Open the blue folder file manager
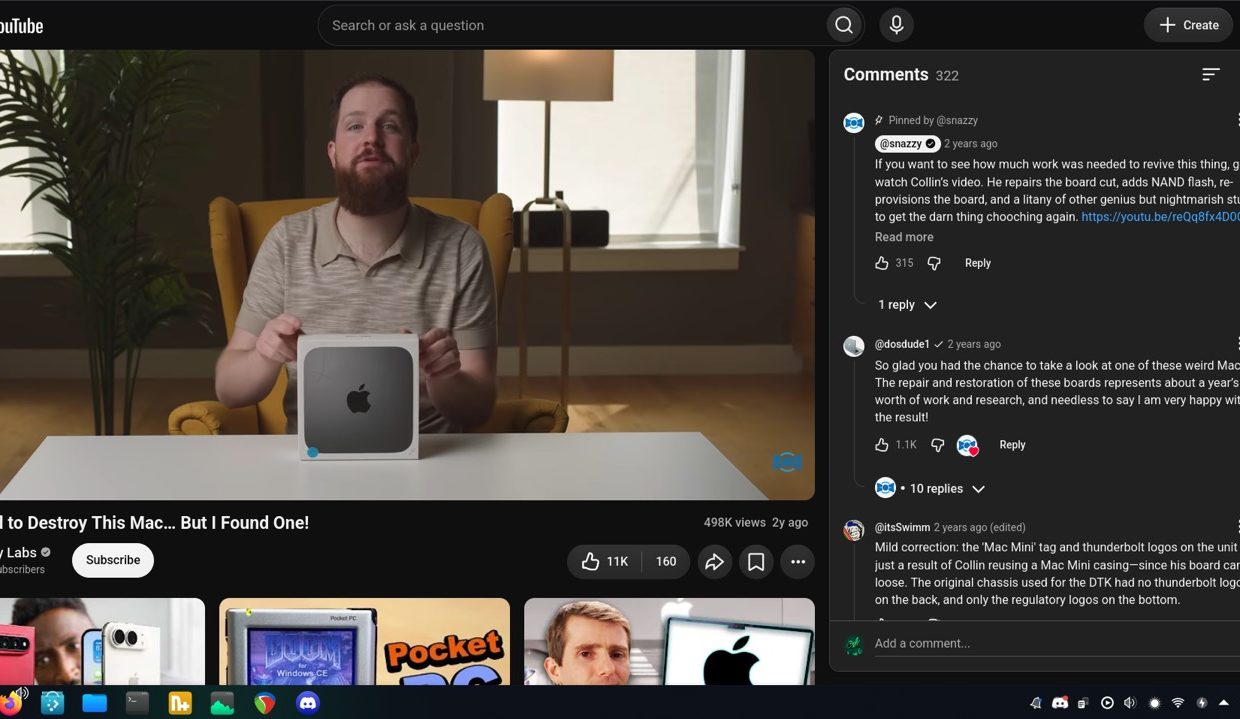The image size is (1240, 719). 95,703
